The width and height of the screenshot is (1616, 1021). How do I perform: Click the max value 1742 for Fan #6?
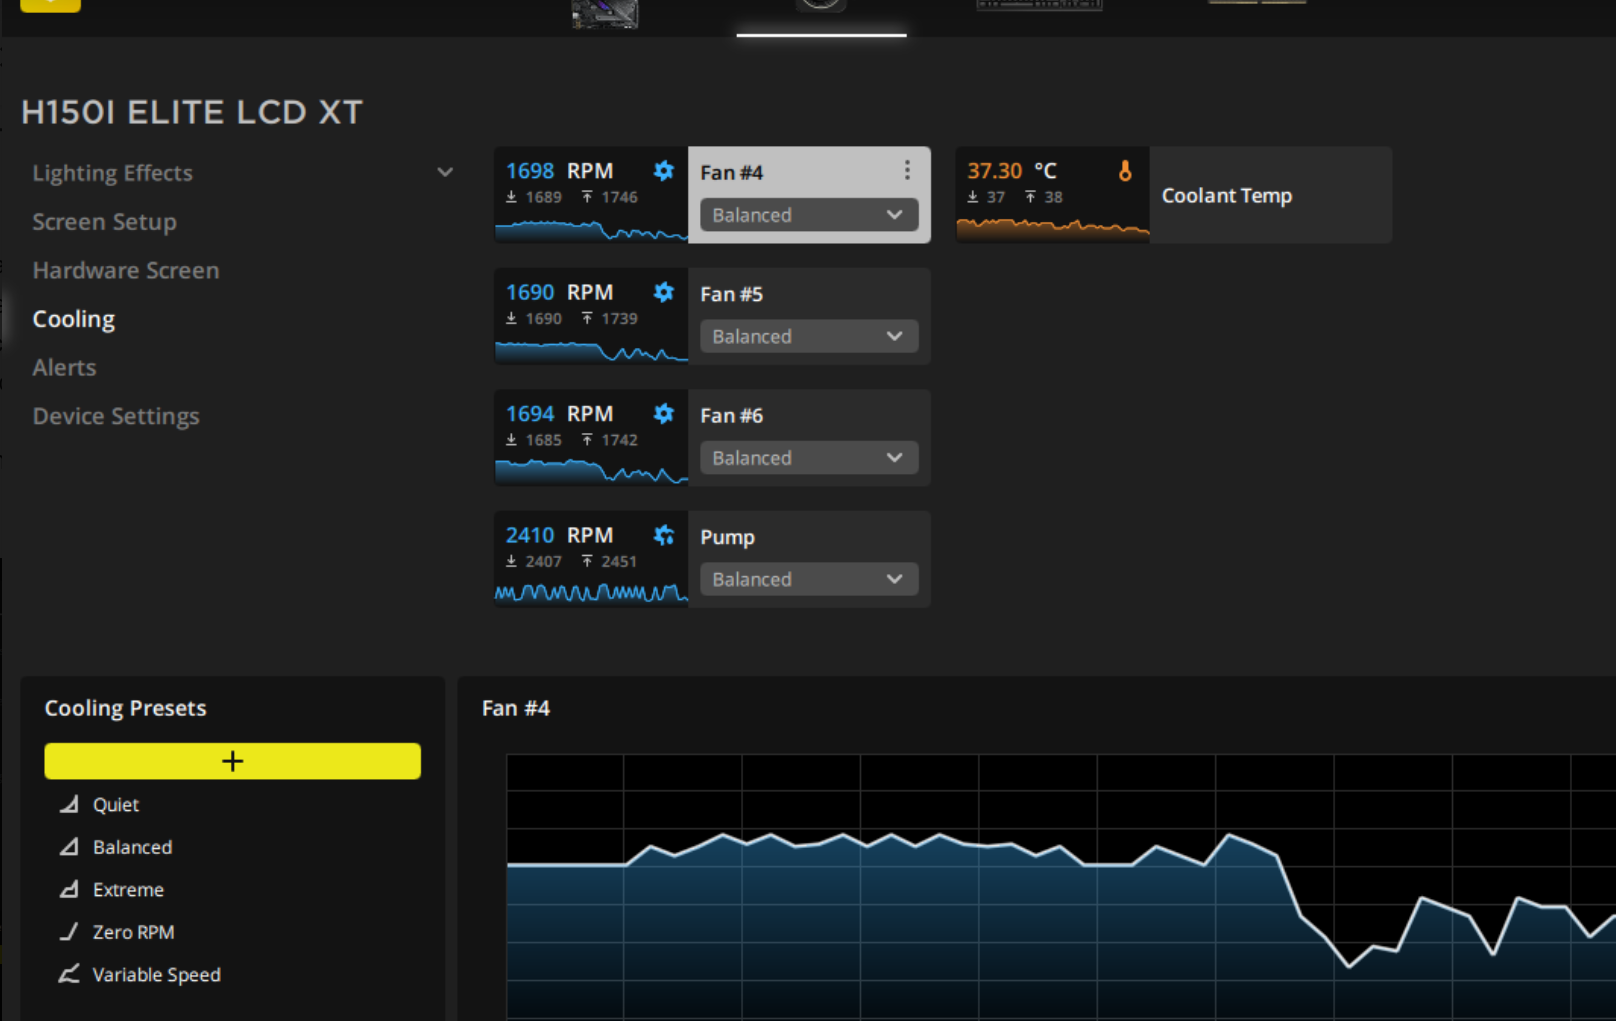click(619, 440)
